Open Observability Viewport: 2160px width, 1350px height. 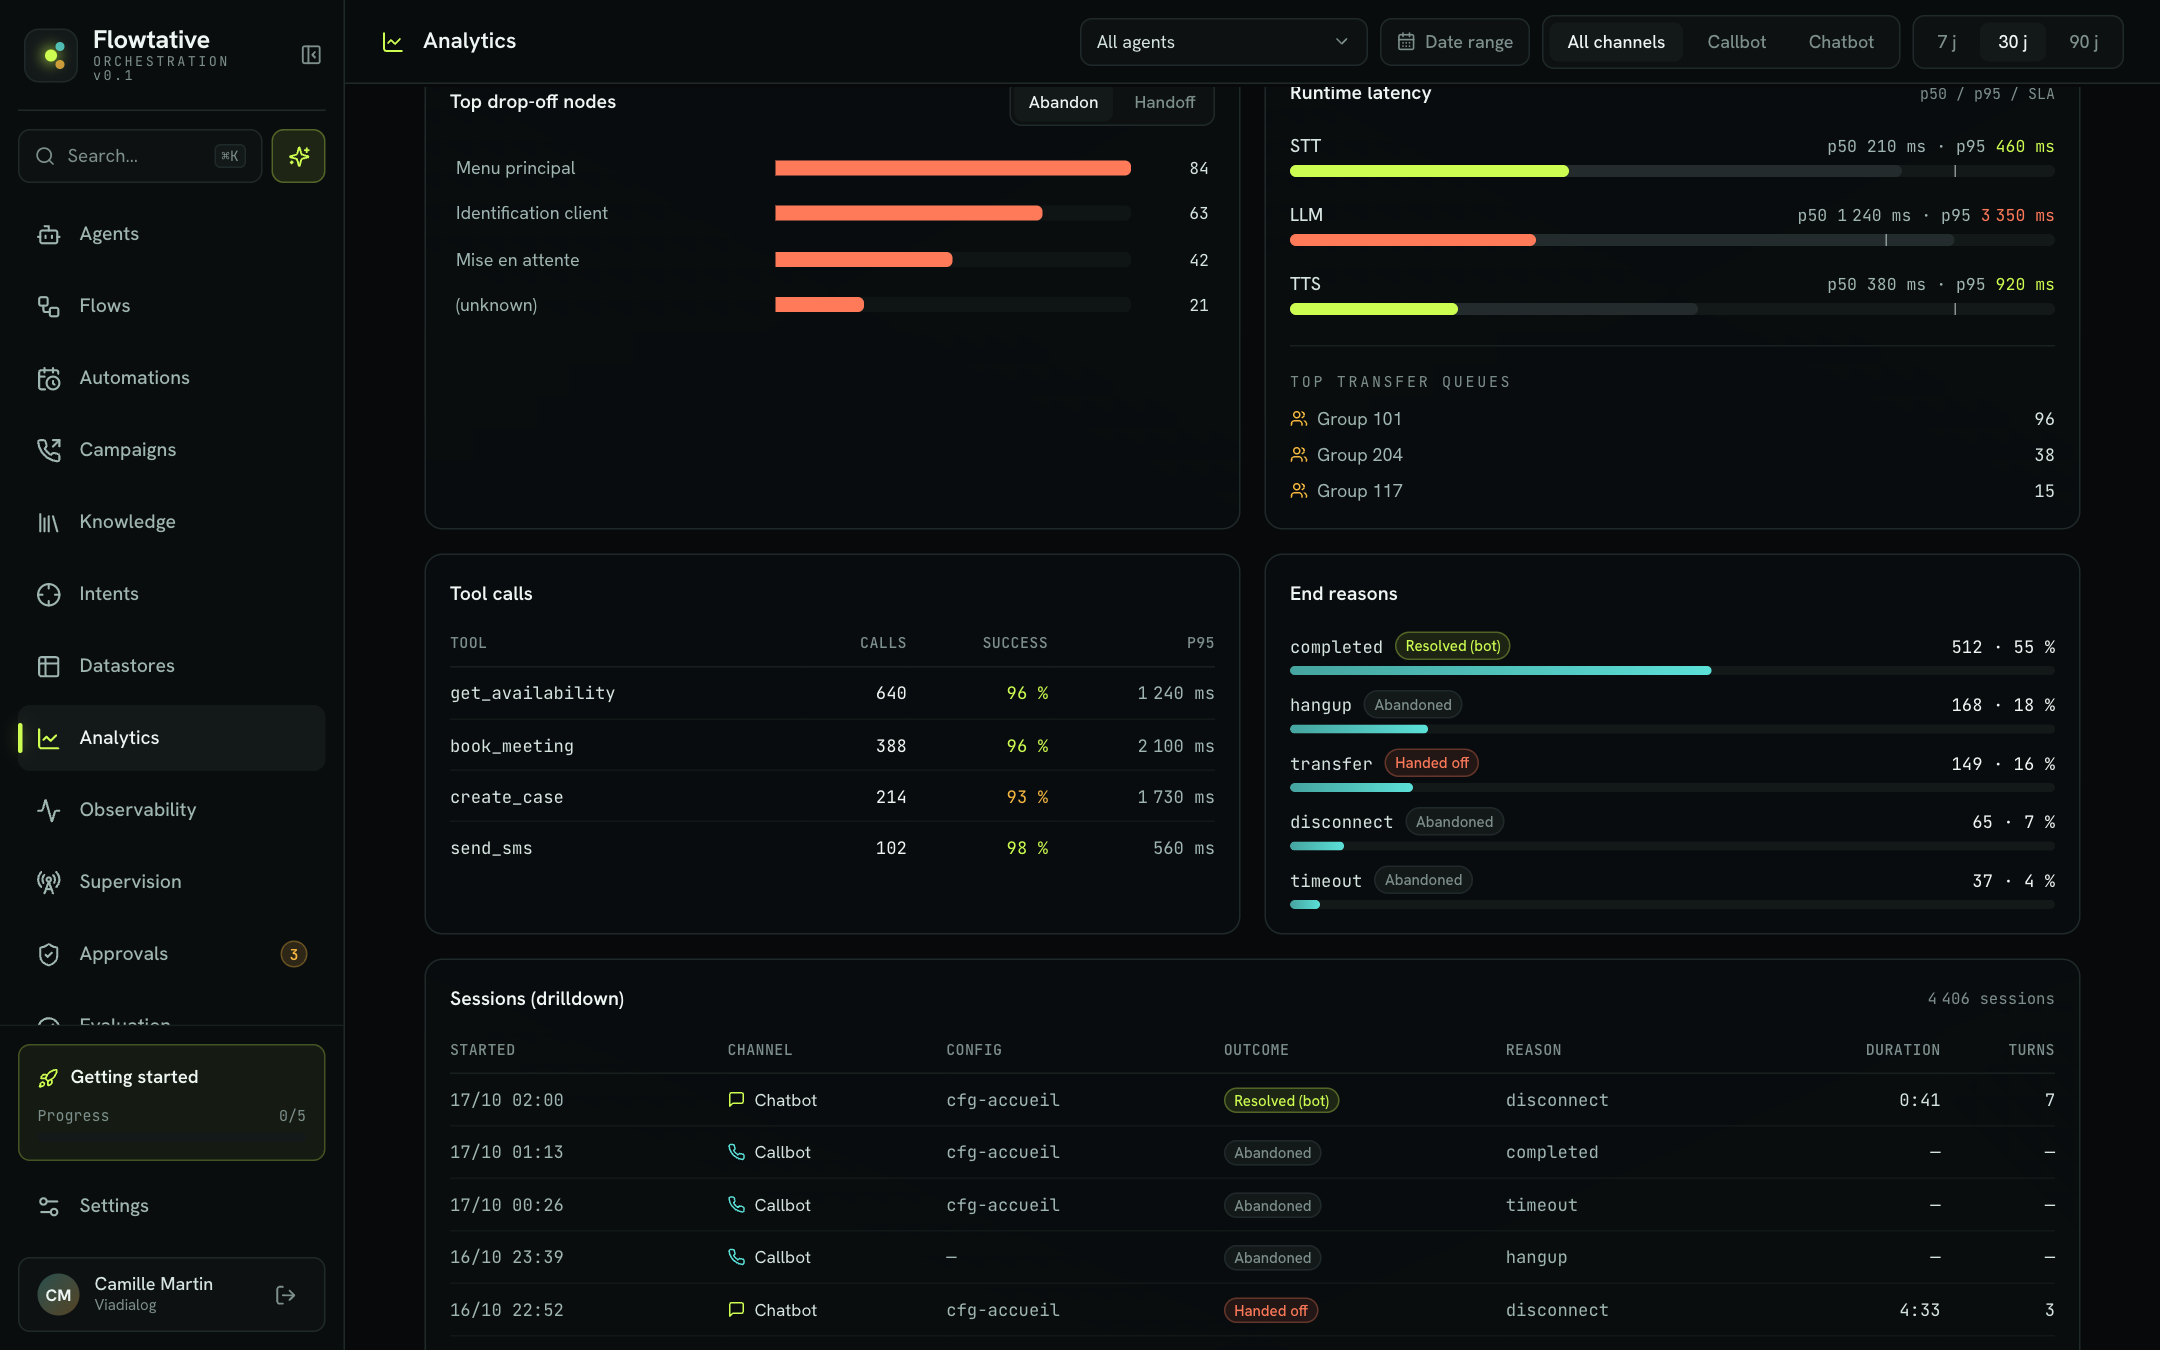point(171,810)
